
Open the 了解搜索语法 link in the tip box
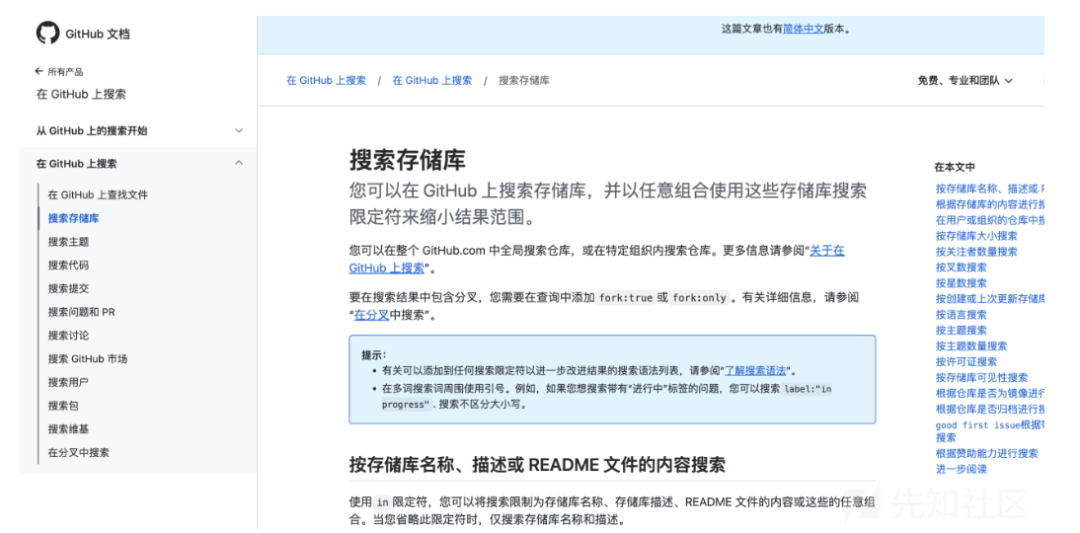pos(756,370)
